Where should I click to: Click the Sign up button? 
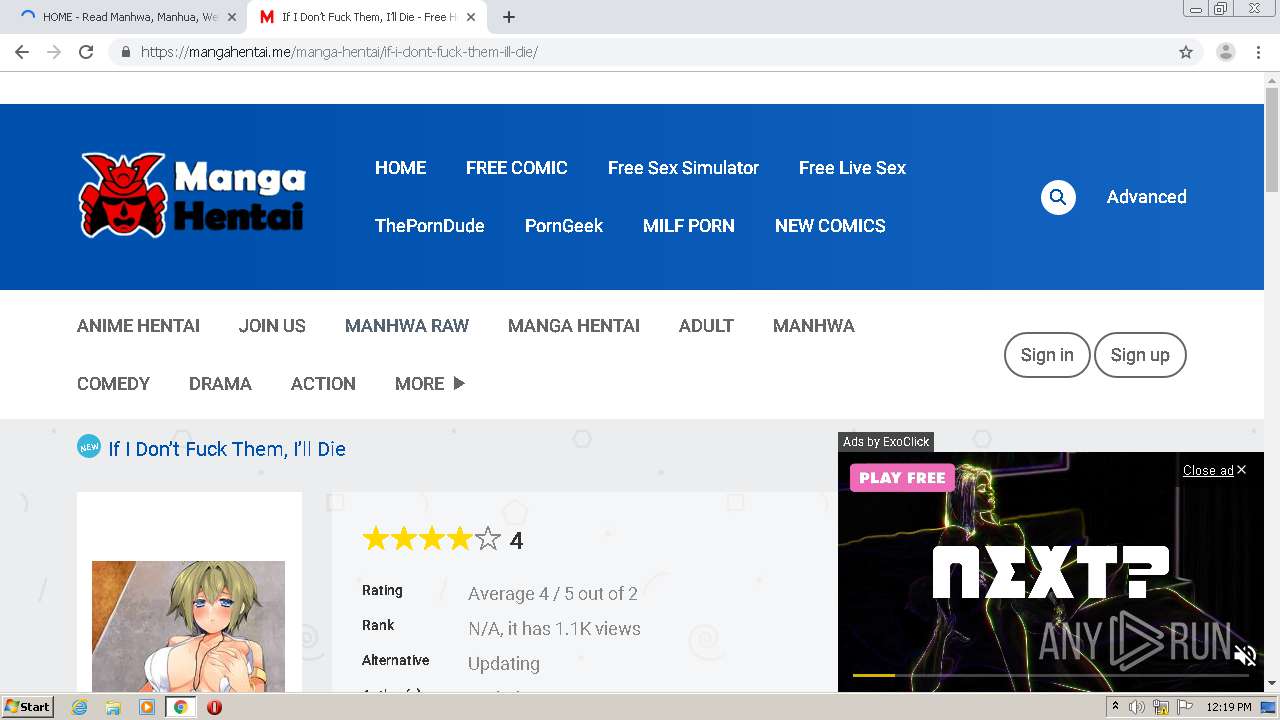(x=1140, y=355)
